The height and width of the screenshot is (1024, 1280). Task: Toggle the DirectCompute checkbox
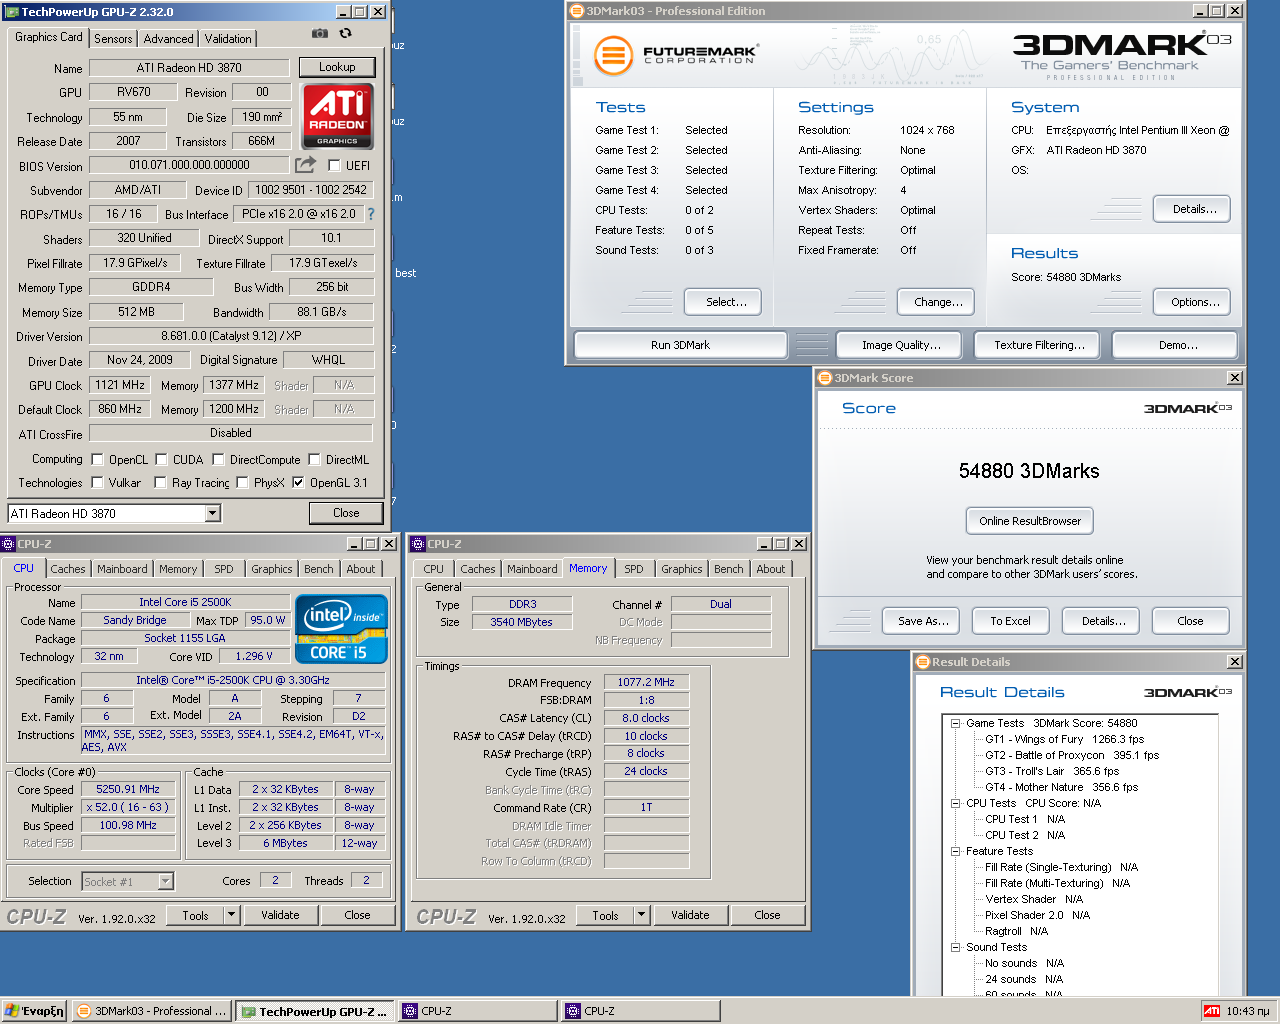(218, 460)
